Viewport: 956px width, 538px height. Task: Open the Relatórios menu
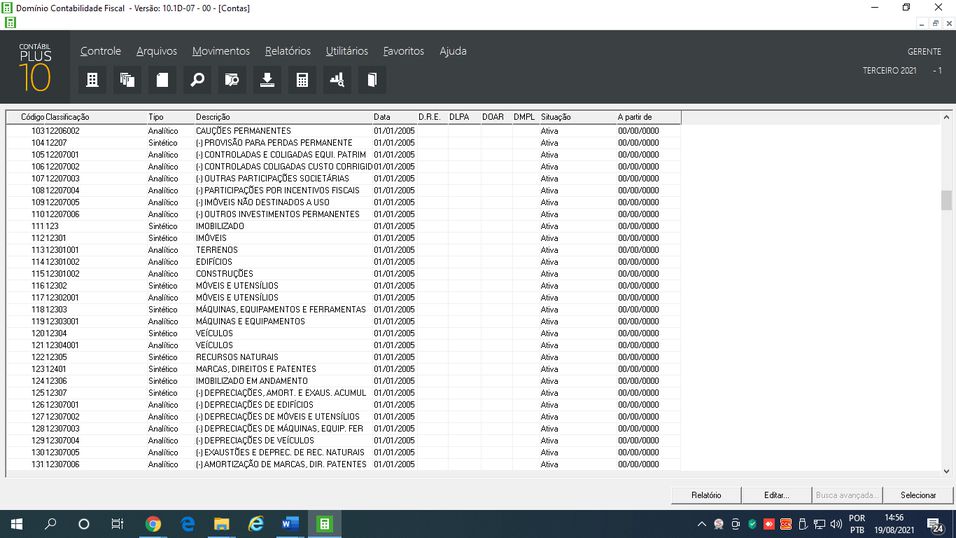click(287, 51)
